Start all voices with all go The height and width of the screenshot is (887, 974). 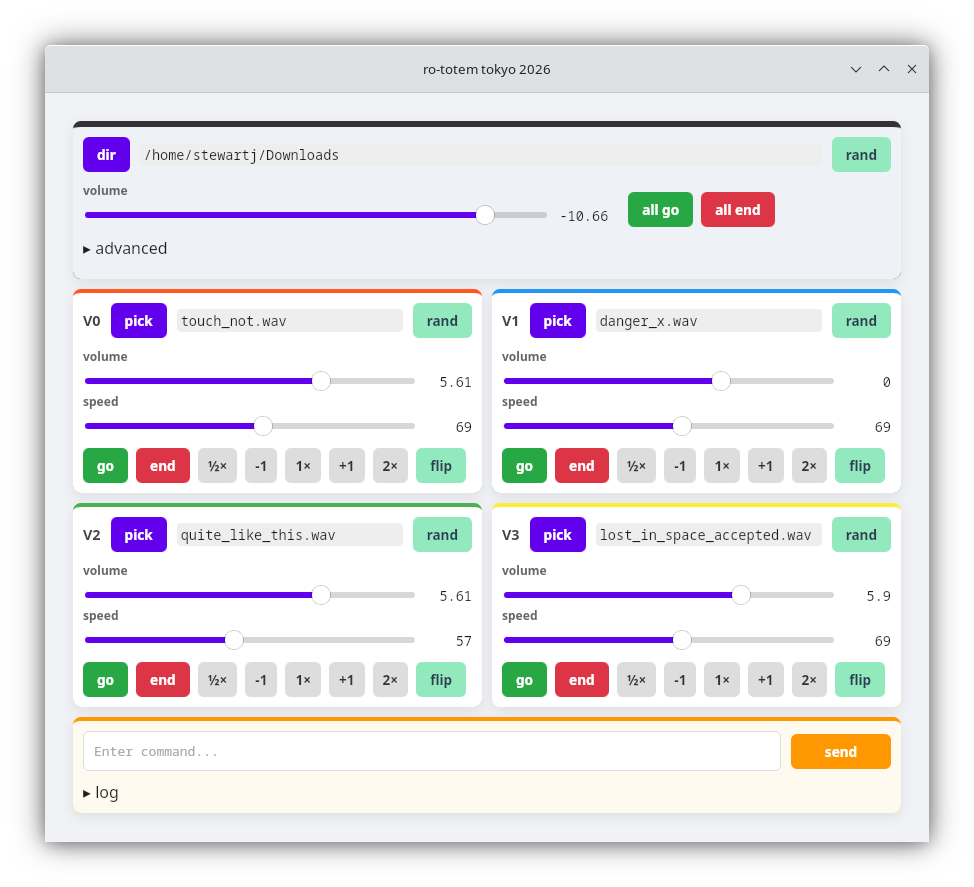[660, 210]
